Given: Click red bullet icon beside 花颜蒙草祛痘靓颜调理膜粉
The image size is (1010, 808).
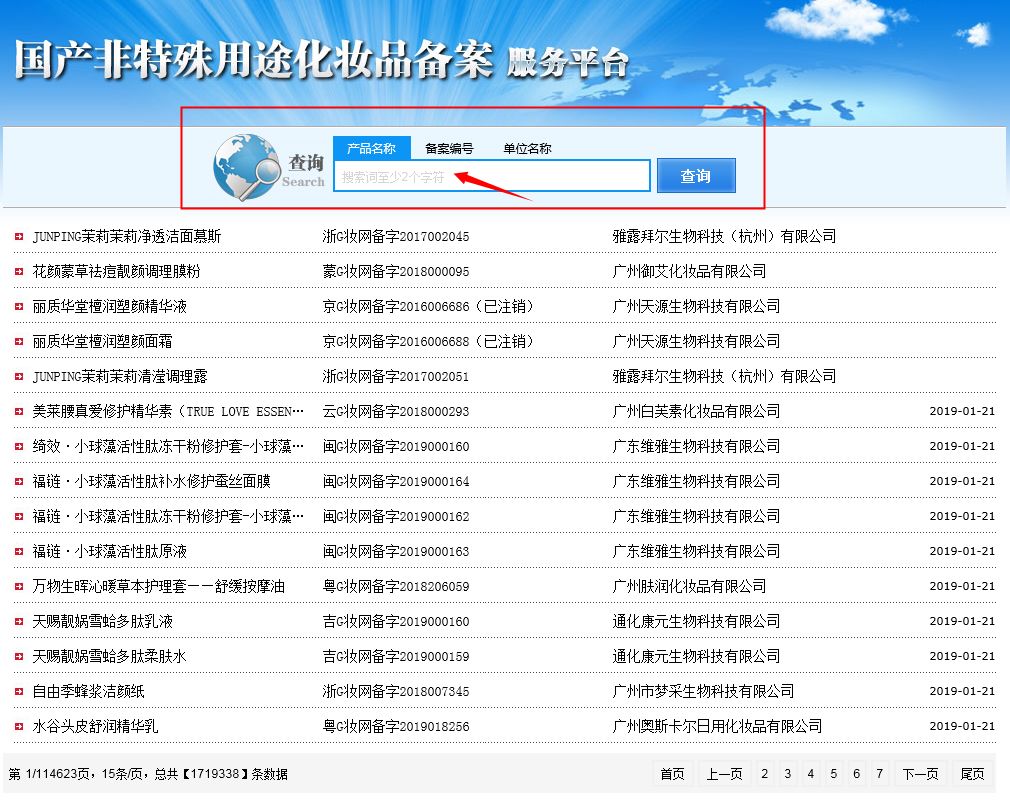Looking at the screenshot, I should coord(19,272).
